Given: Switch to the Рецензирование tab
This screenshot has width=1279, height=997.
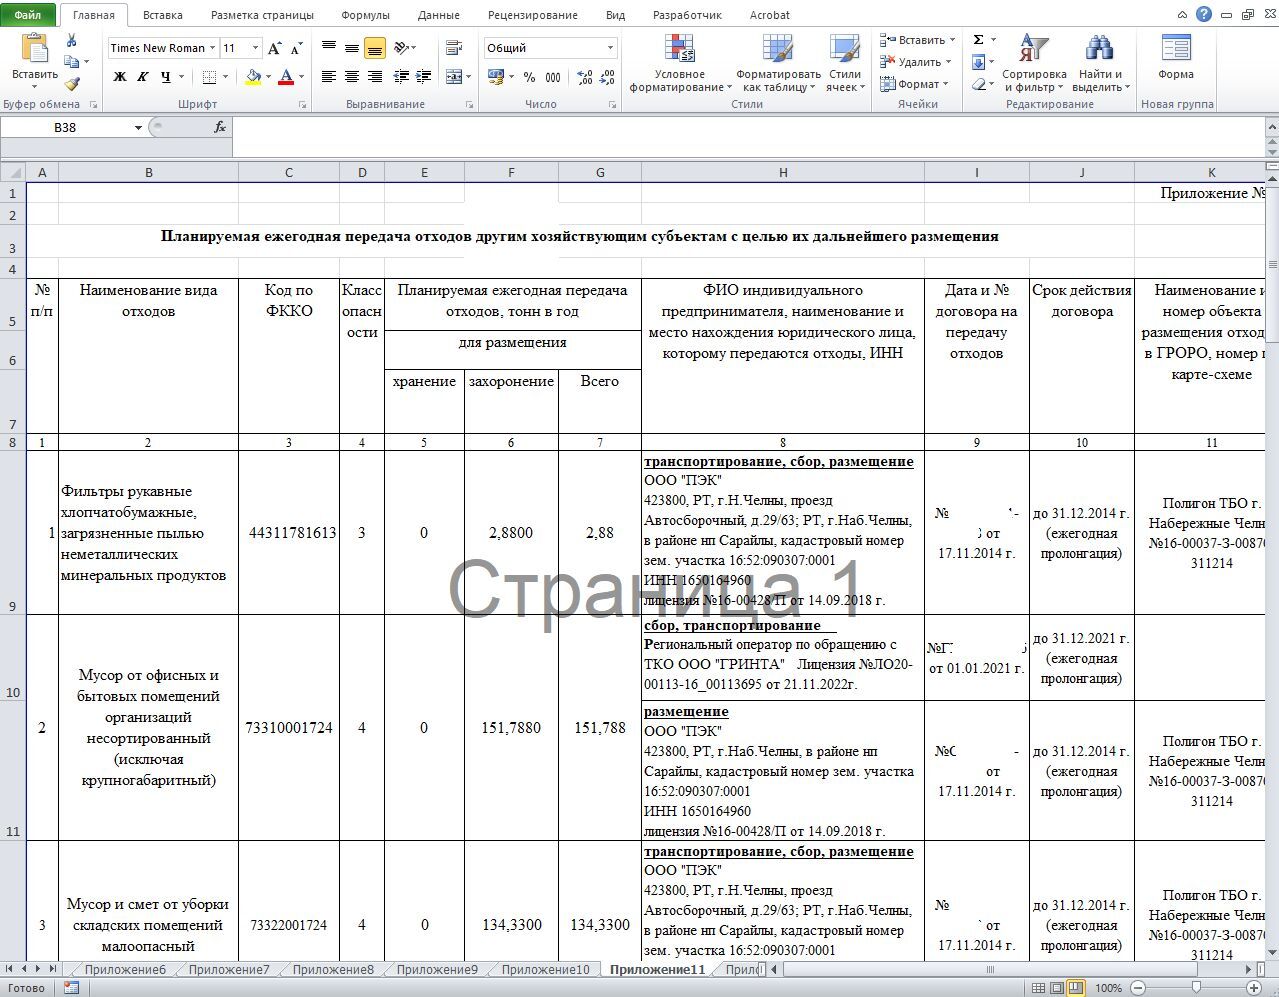Looking at the screenshot, I should click(533, 15).
